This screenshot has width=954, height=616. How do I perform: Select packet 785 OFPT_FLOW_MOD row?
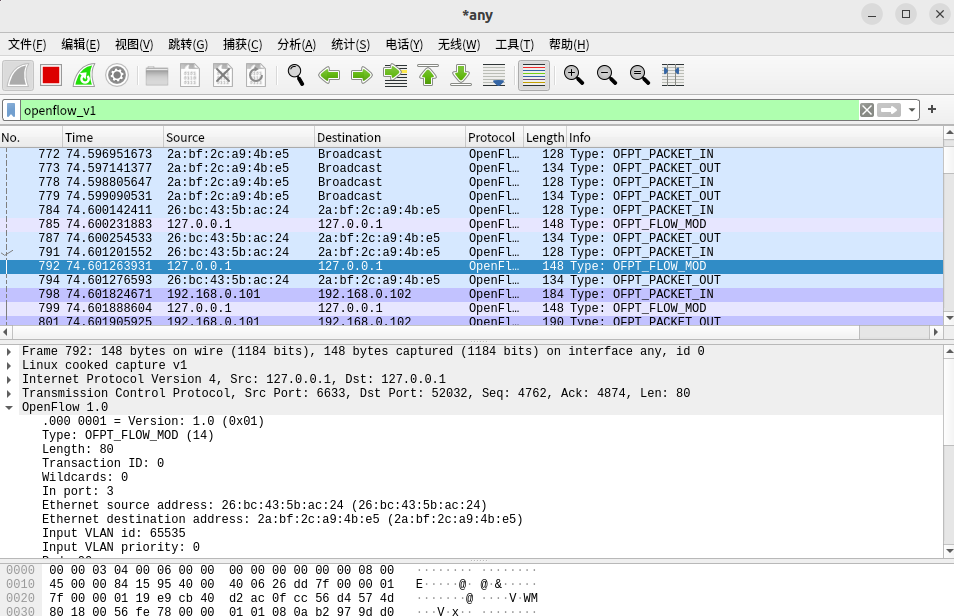point(472,224)
